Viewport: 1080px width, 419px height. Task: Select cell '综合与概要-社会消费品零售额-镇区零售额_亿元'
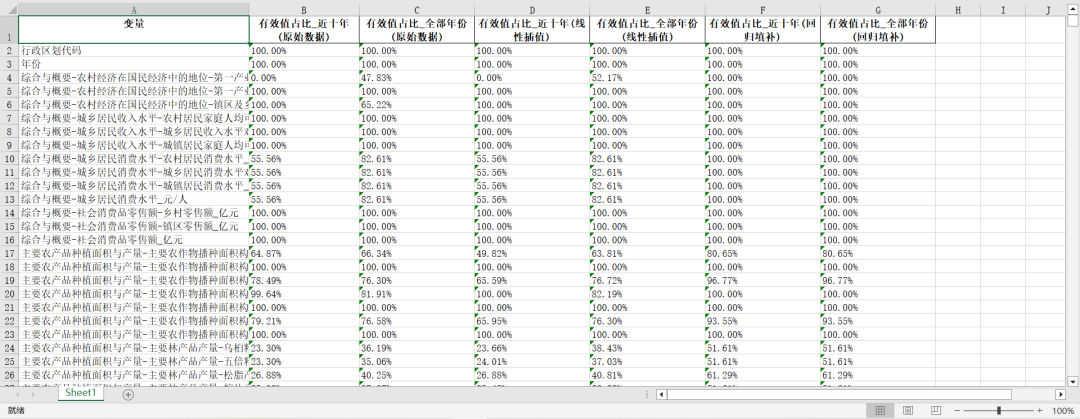point(134,226)
